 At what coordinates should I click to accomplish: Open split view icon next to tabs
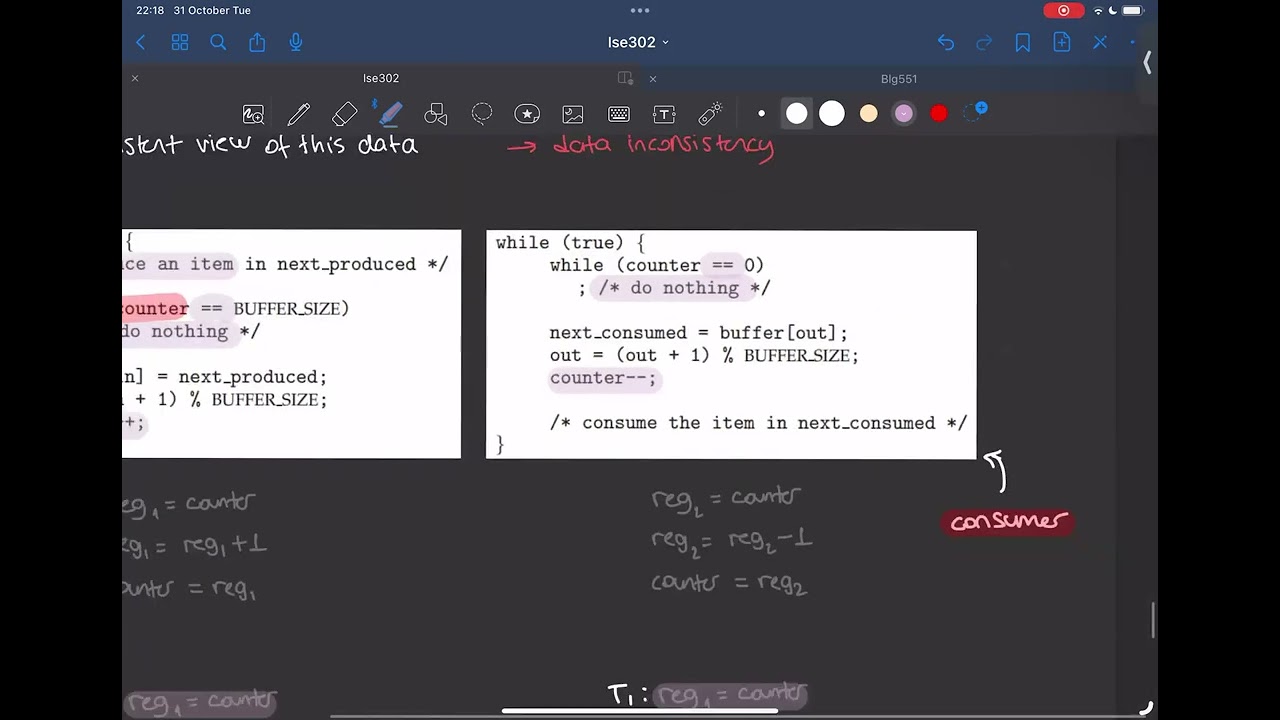click(626, 78)
